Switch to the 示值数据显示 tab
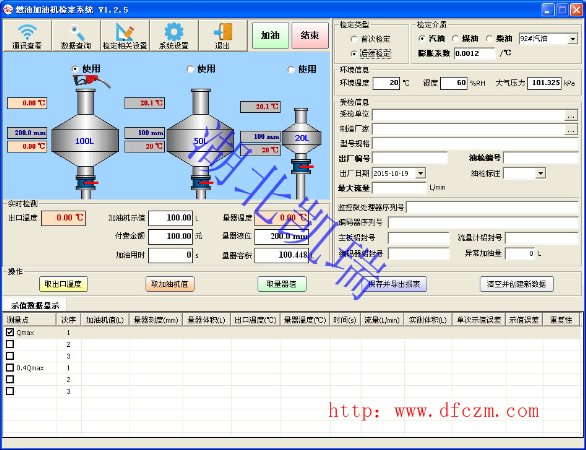The width and height of the screenshot is (586, 450). (35, 305)
